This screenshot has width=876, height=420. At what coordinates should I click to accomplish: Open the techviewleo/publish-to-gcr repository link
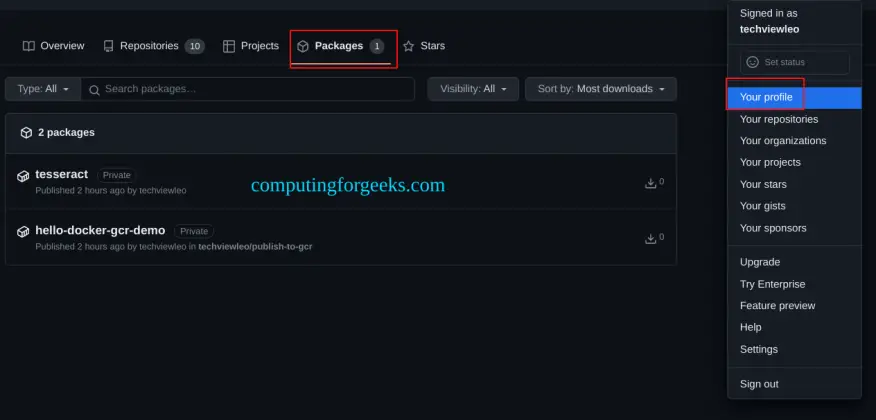click(x=255, y=246)
